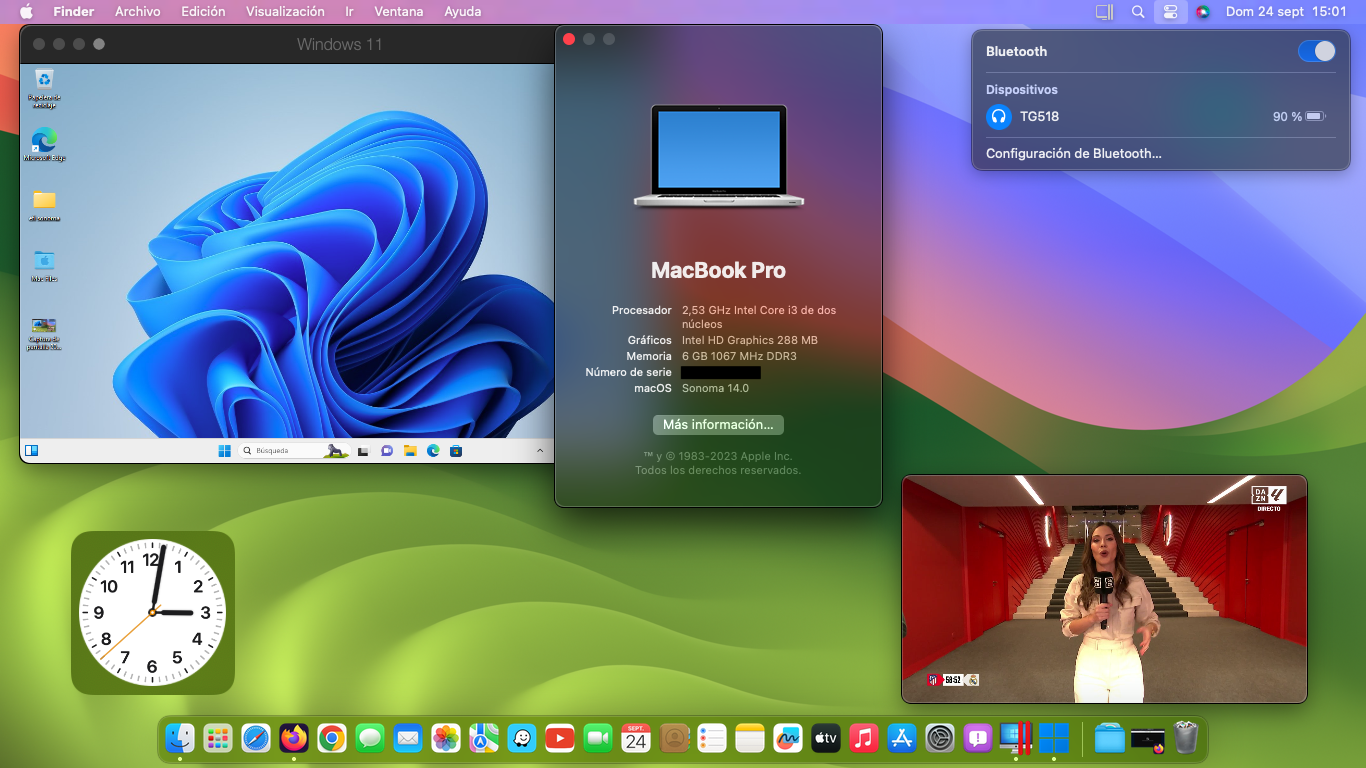Open the Edición menu
This screenshot has width=1366, height=768.
(203, 12)
